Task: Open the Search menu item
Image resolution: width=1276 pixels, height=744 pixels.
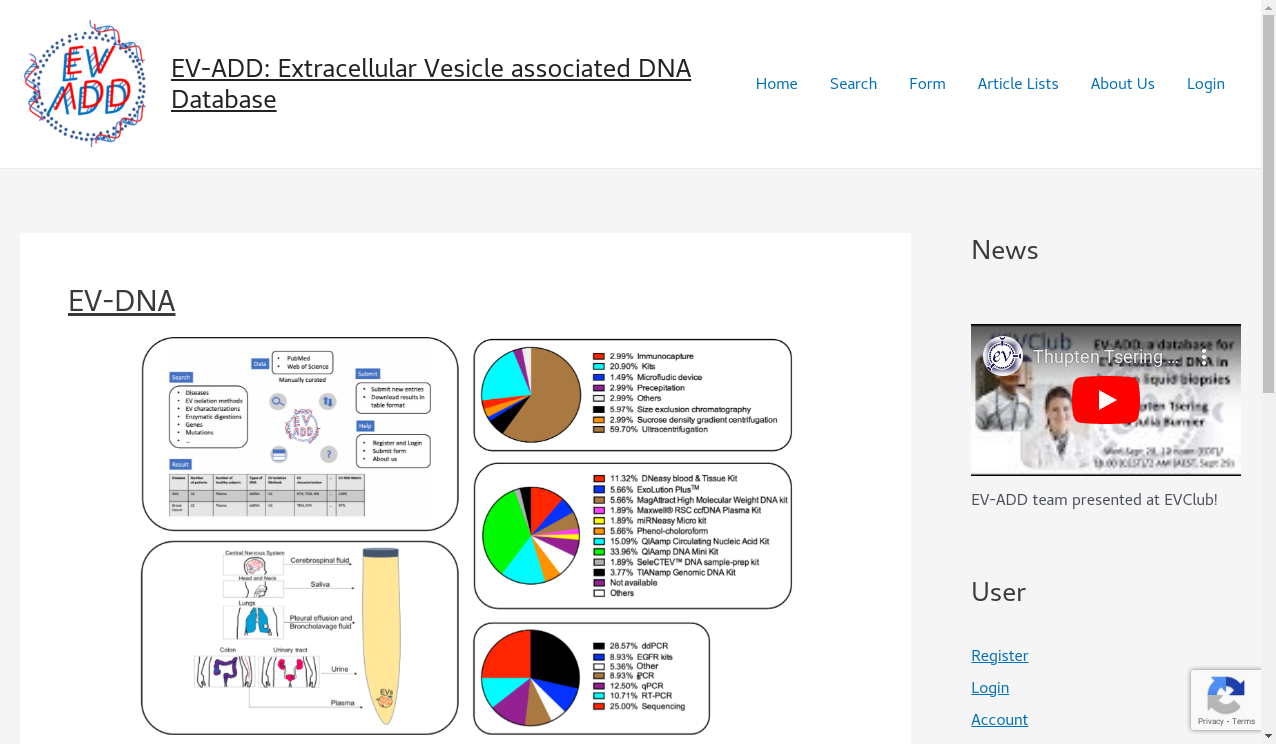Action: (853, 84)
